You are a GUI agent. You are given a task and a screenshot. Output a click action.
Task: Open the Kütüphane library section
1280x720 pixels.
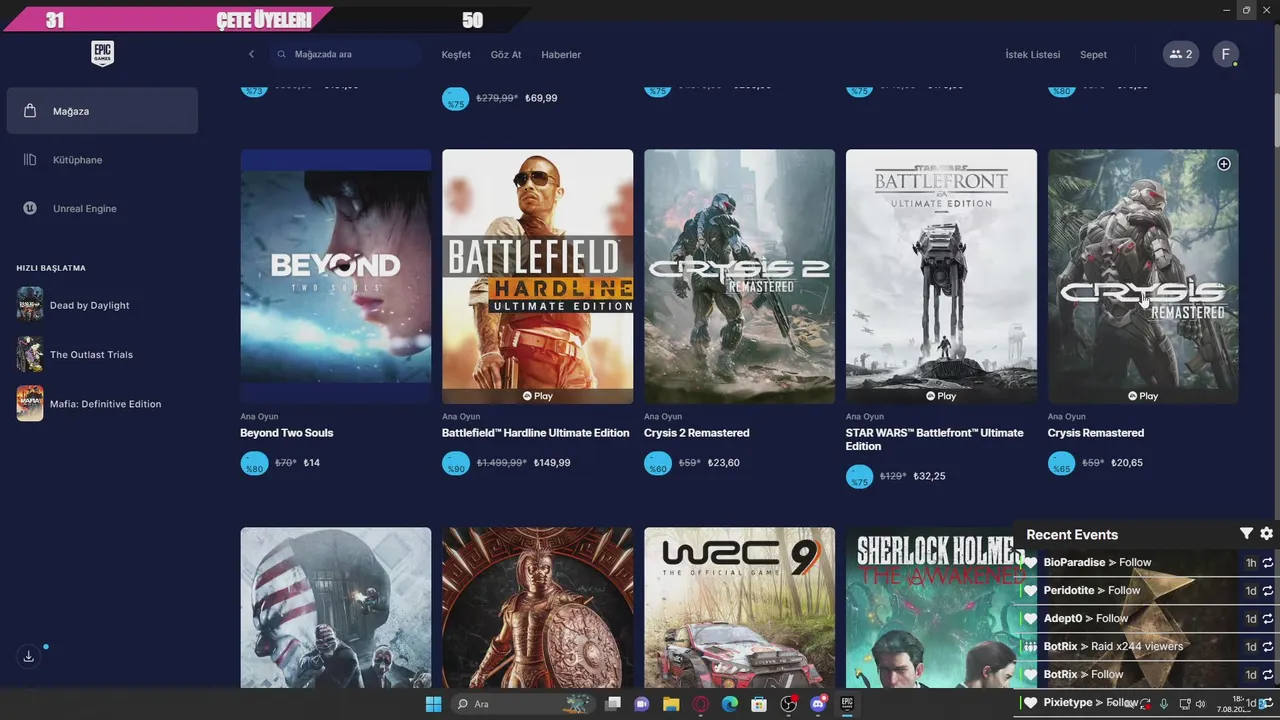[x=102, y=160]
